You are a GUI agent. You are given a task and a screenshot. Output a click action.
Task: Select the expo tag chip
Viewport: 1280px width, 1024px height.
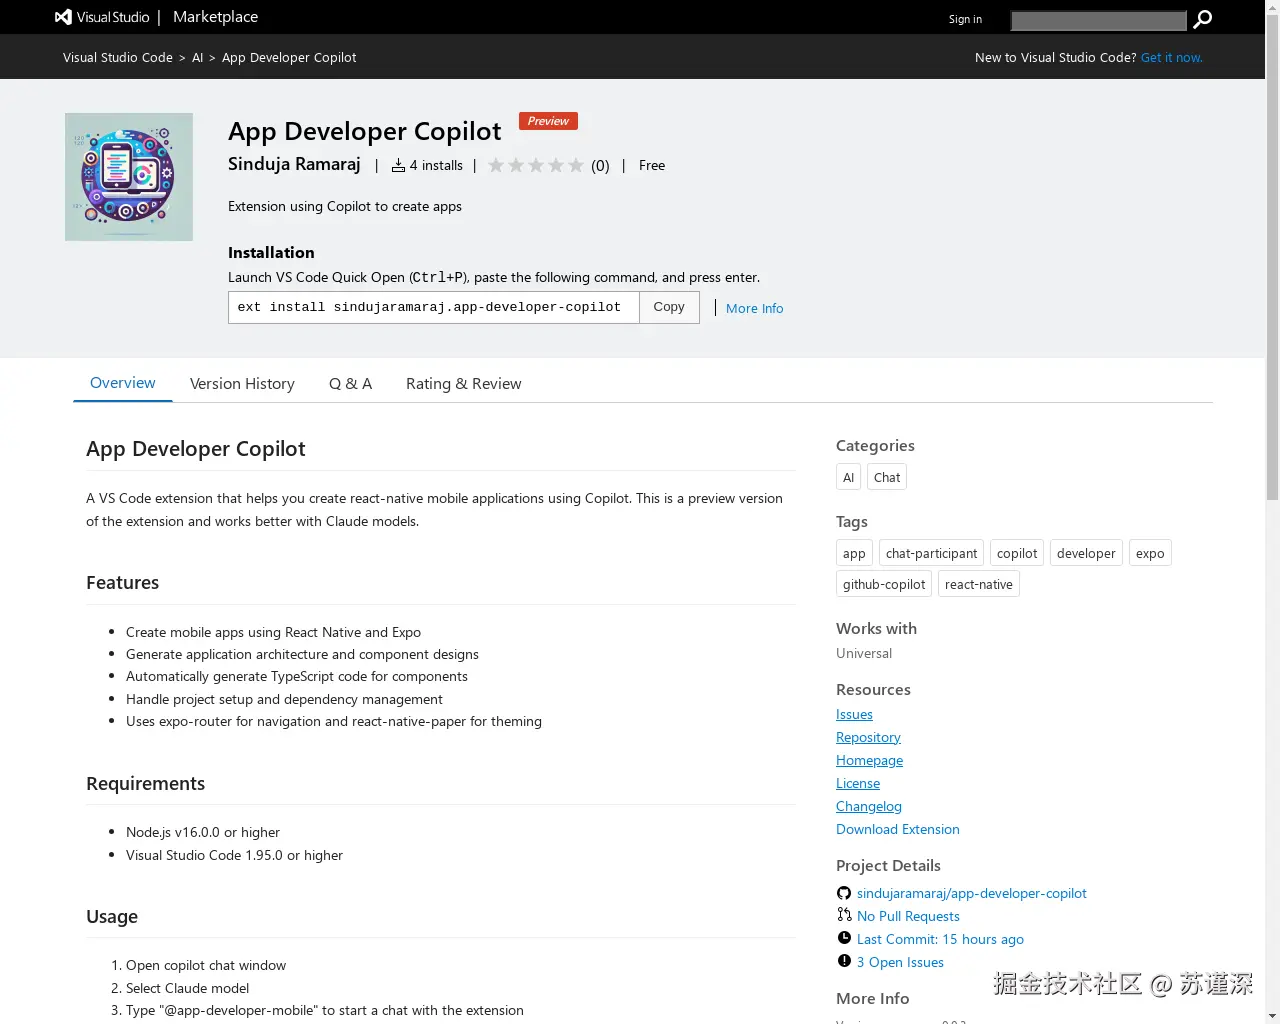(1149, 552)
